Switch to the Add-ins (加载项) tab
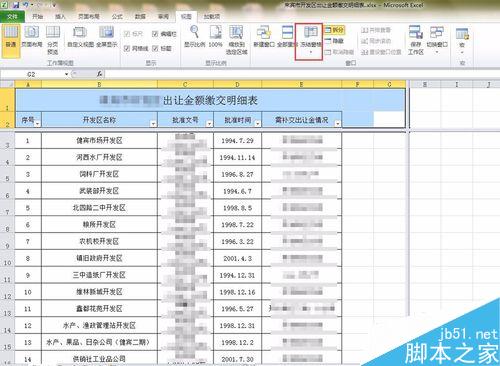500x366 pixels. pos(211,16)
